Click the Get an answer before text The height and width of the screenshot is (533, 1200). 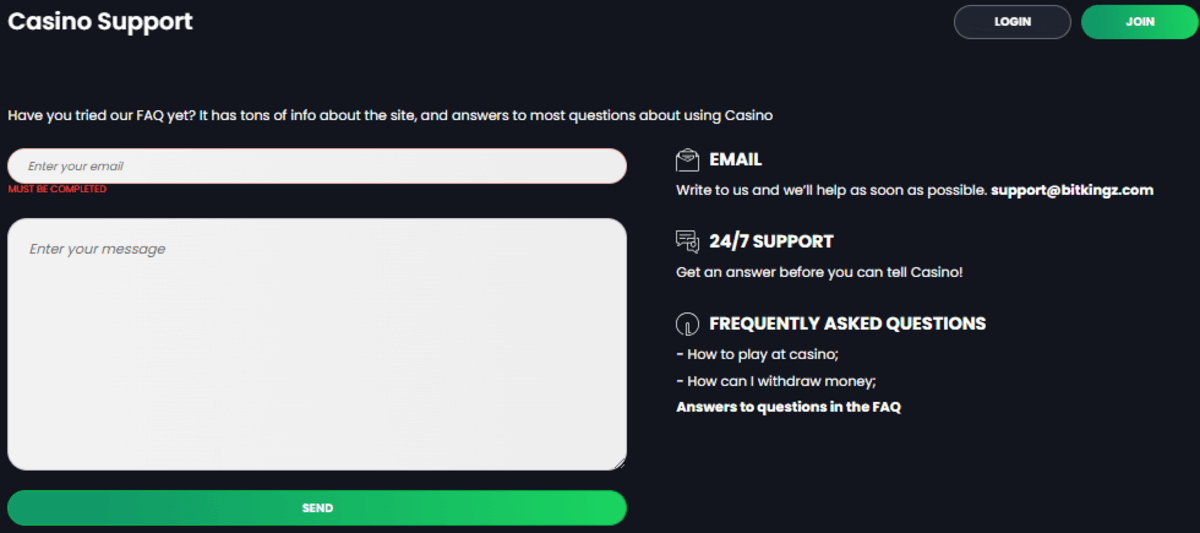[x=819, y=272]
